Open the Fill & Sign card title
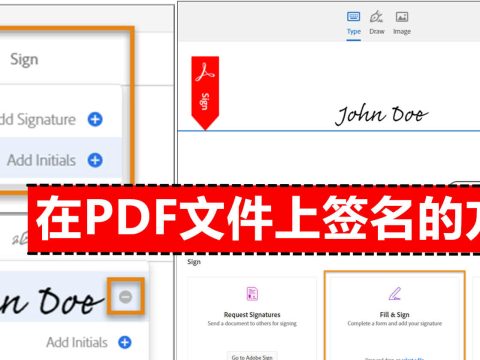480x360 pixels. pos(395,315)
